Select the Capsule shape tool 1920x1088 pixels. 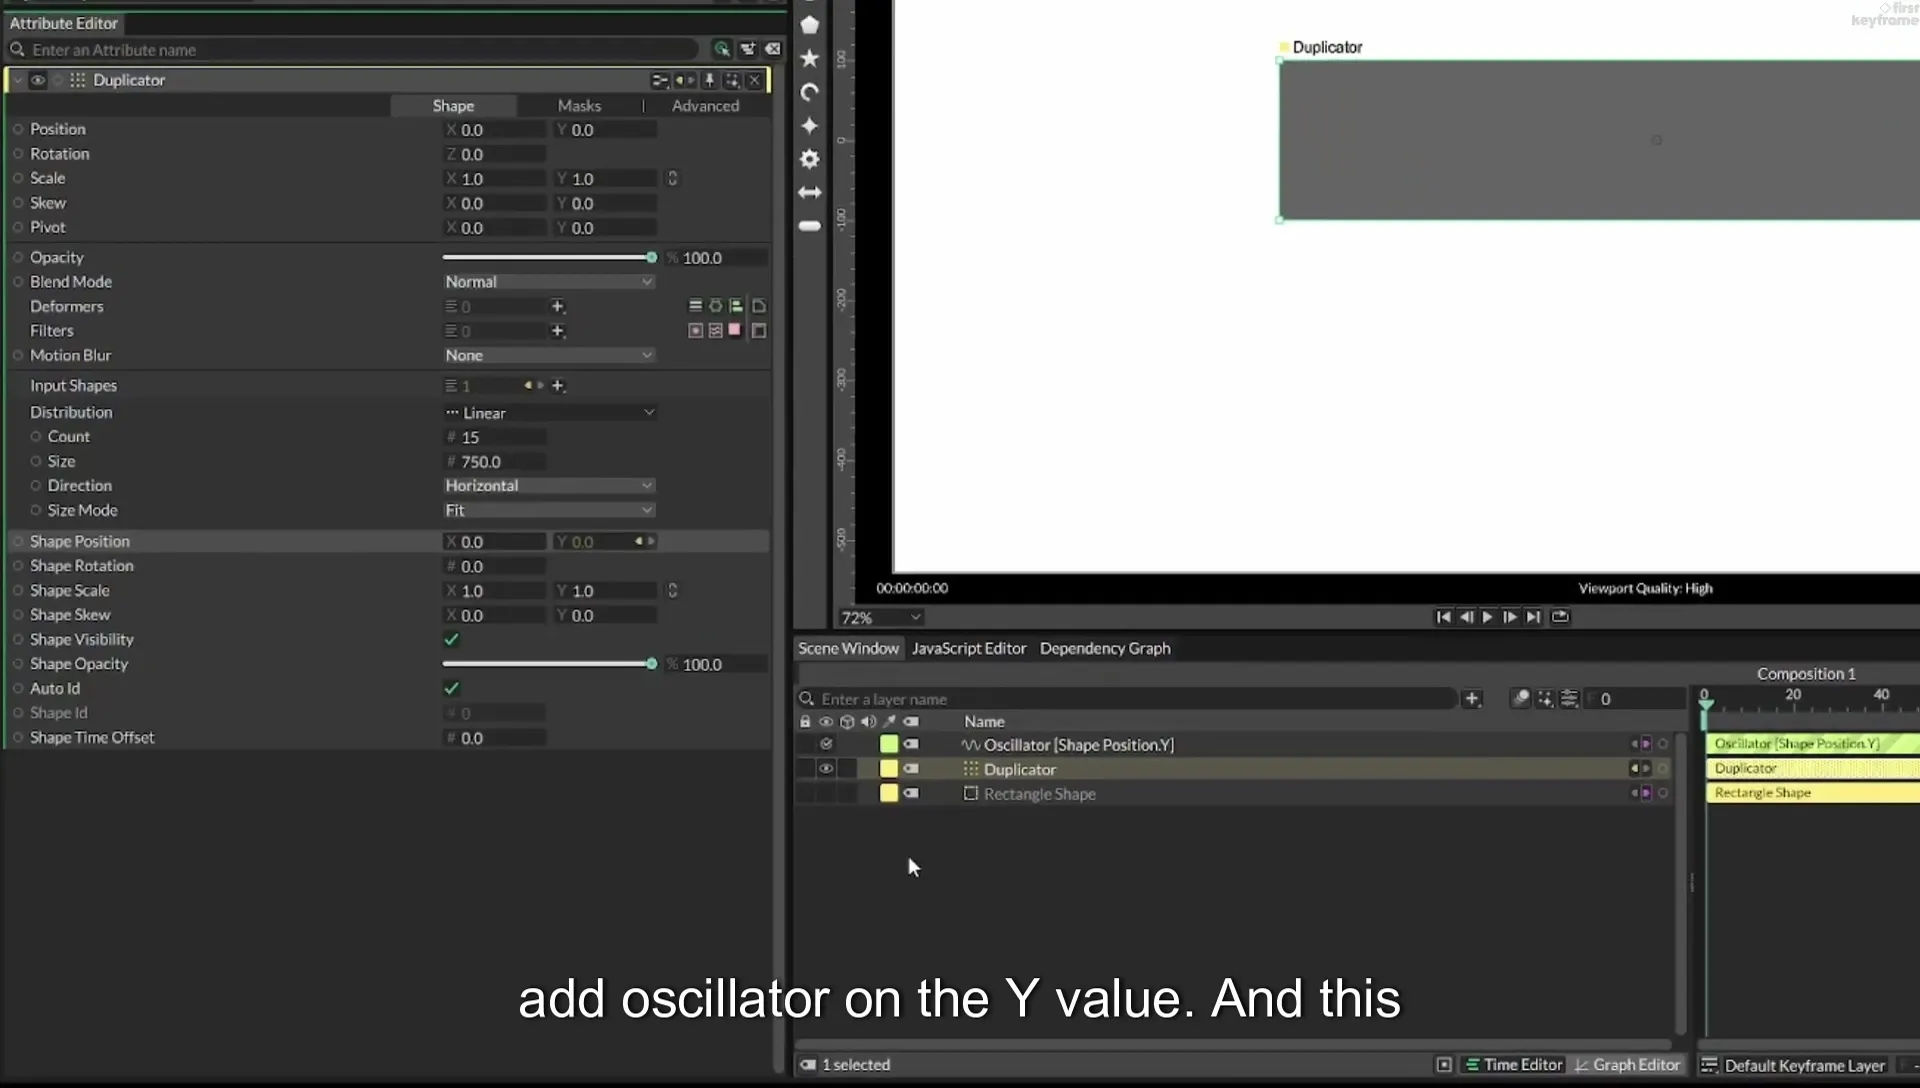[x=810, y=226]
